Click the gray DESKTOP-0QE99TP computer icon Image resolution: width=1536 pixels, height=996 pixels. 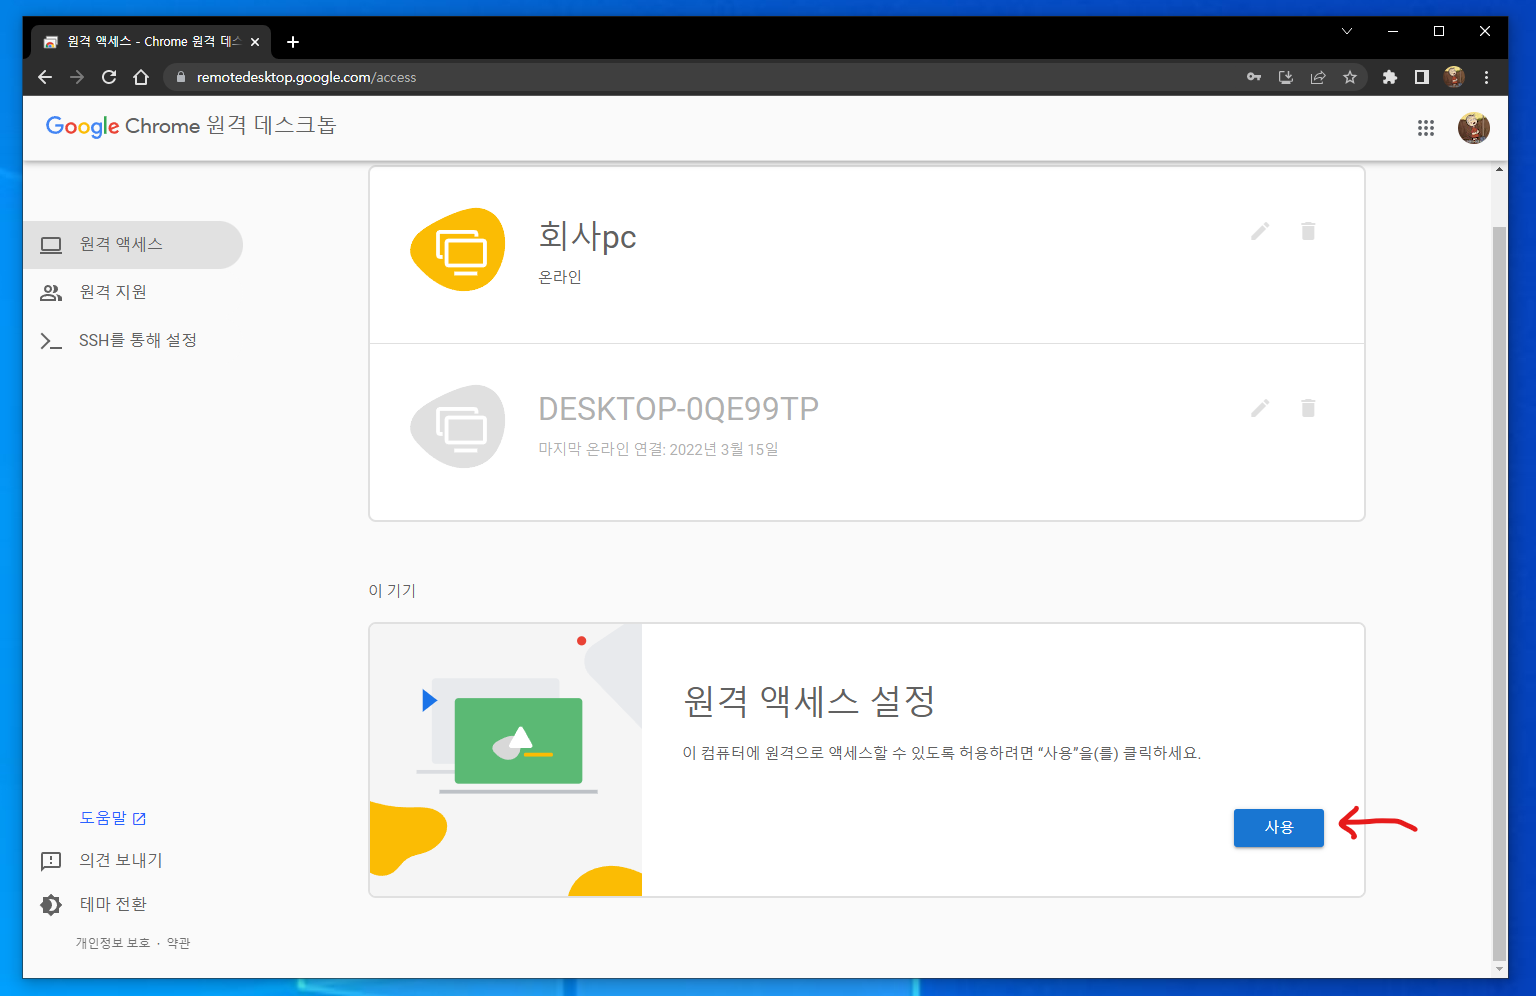(x=458, y=427)
